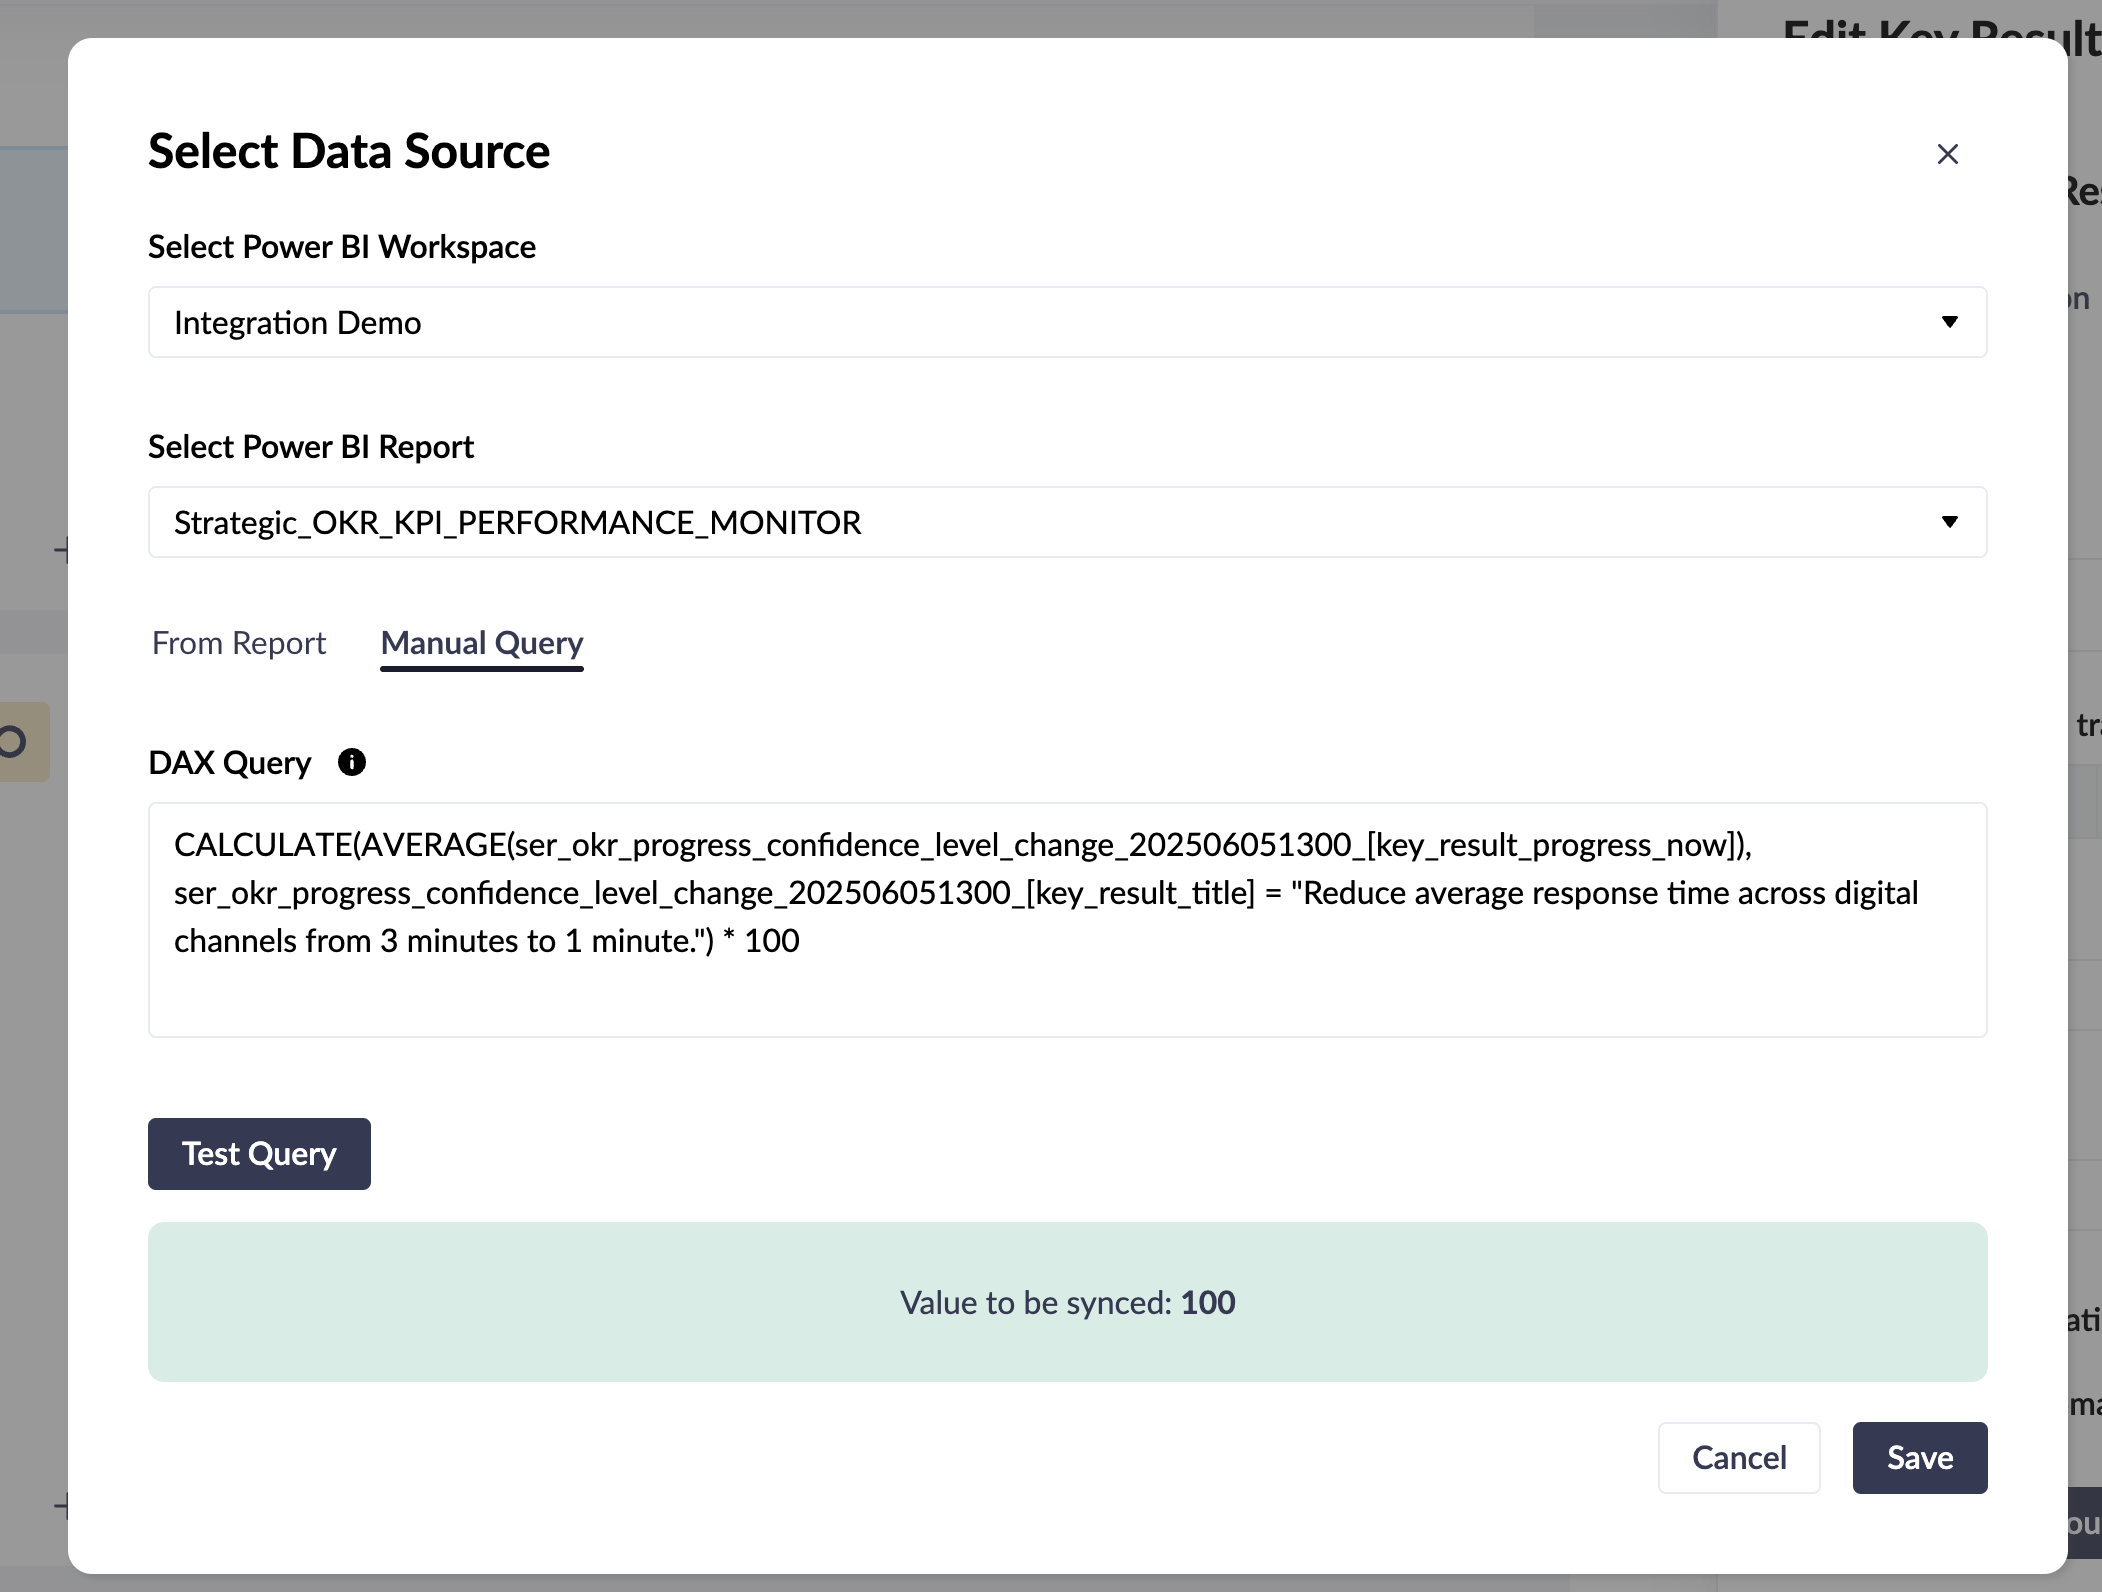Click into the DAX Query text area
This screenshot has width=2102, height=1592.
click(1067, 920)
